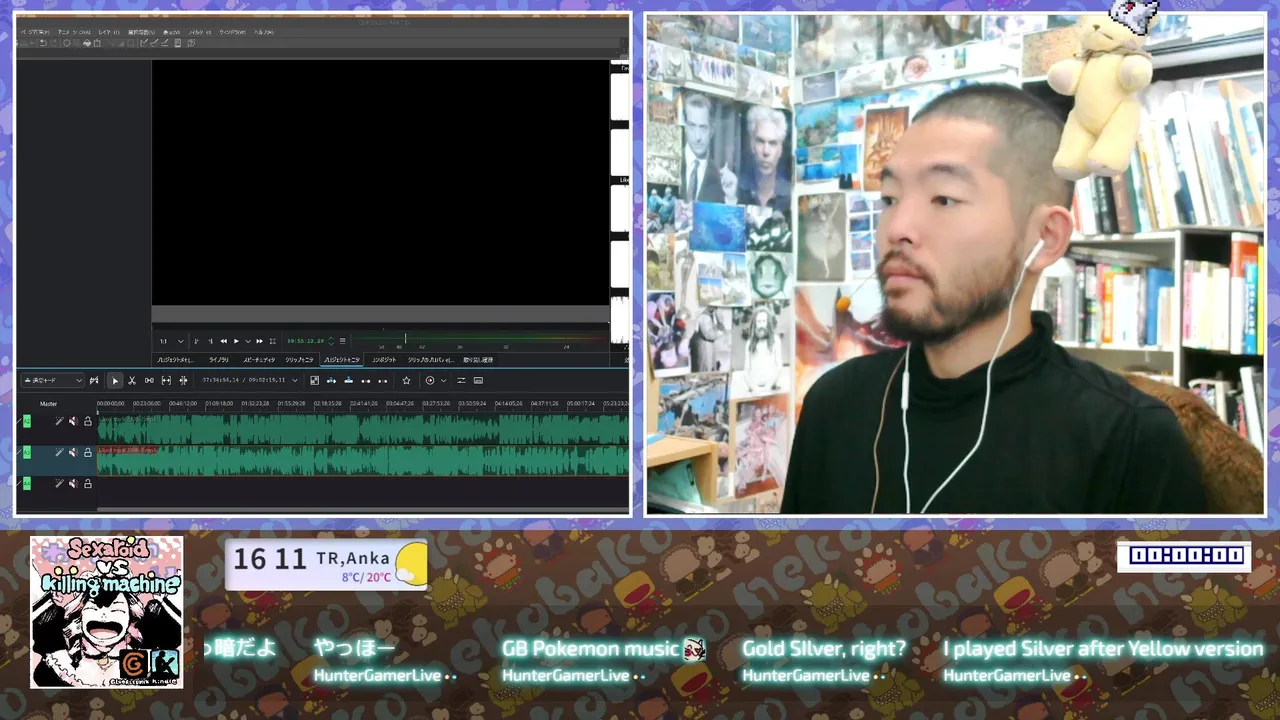1280x720 pixels.
Task: Click the timeline record button icon
Action: point(430,380)
